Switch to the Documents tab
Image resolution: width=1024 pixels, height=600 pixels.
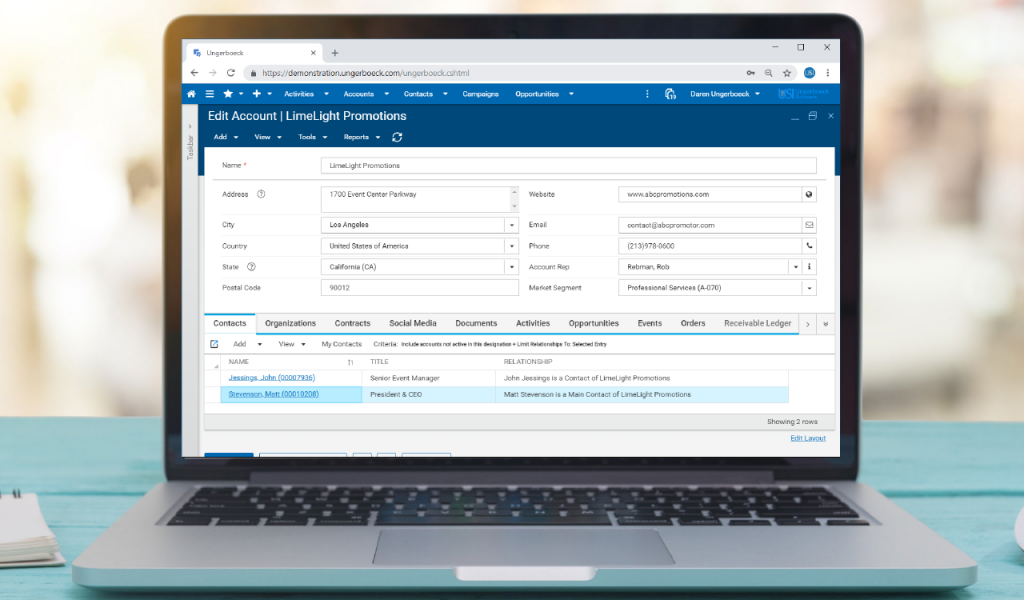pos(476,323)
